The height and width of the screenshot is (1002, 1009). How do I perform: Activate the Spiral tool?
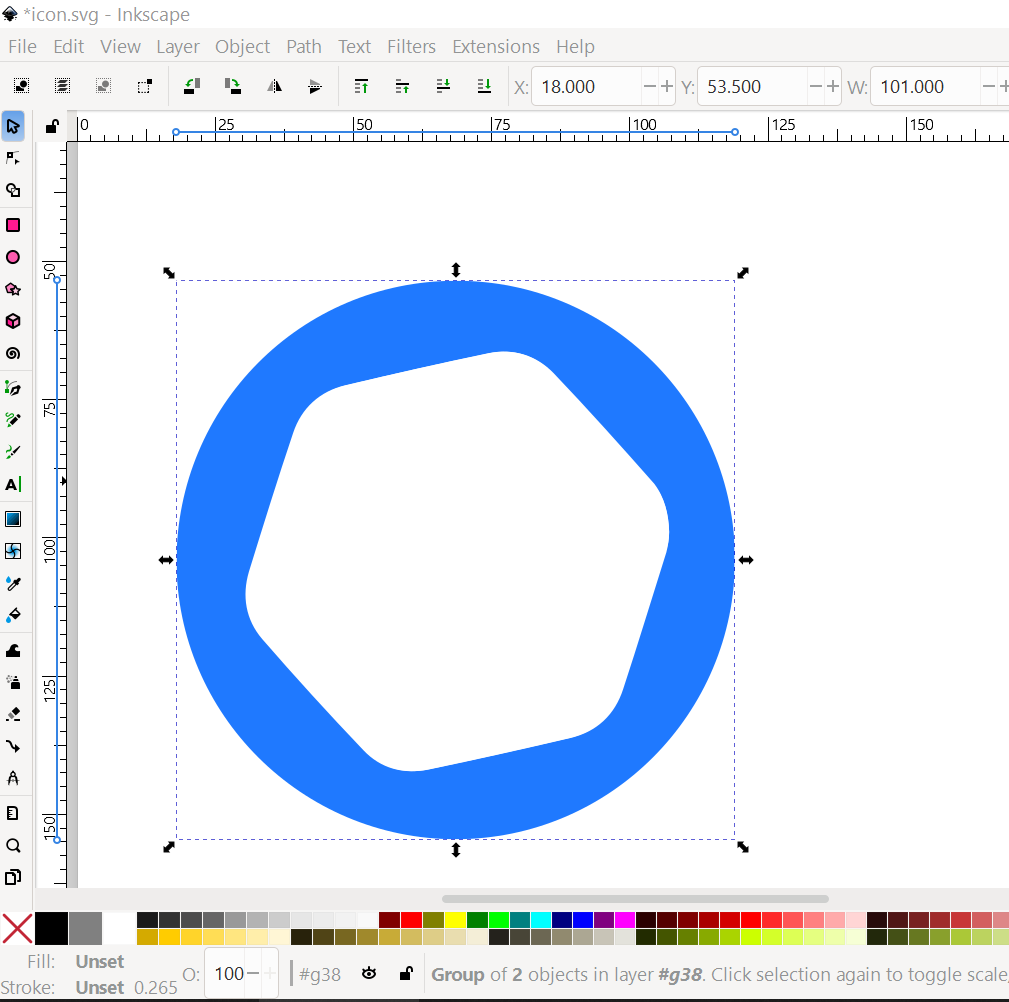[x=13, y=353]
